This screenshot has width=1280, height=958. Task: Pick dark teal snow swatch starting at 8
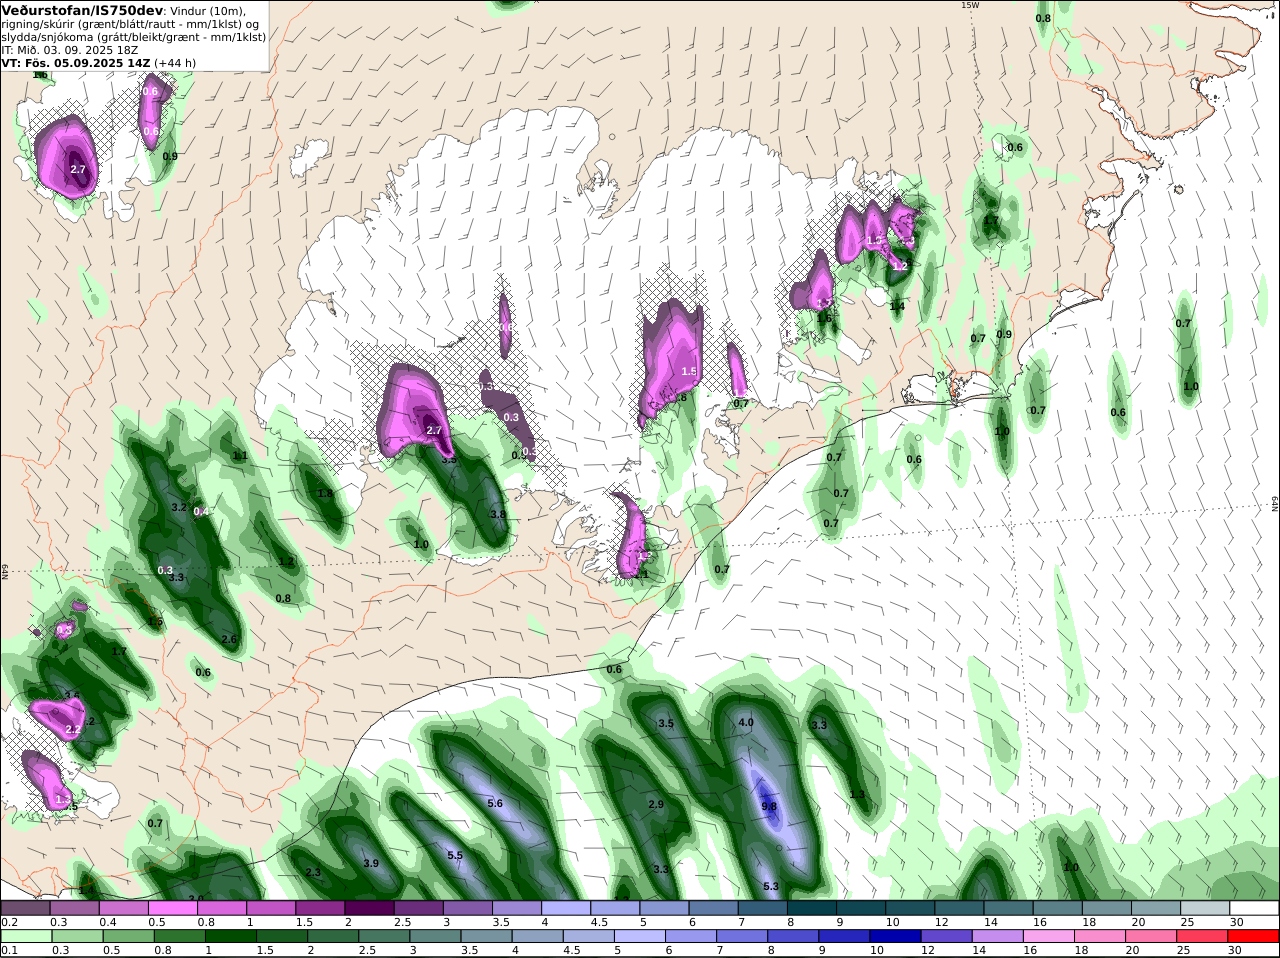[x=812, y=908]
